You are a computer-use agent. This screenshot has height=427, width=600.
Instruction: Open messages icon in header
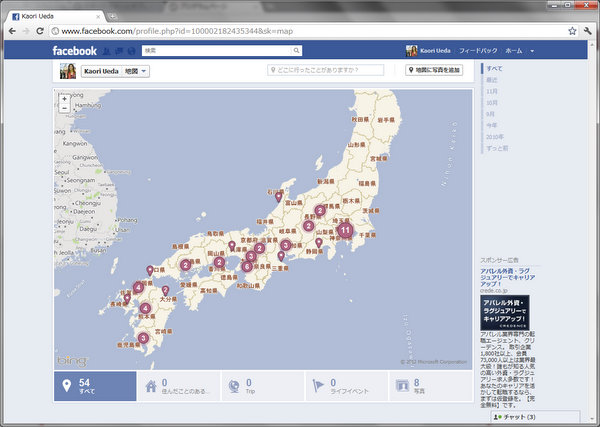(x=119, y=51)
